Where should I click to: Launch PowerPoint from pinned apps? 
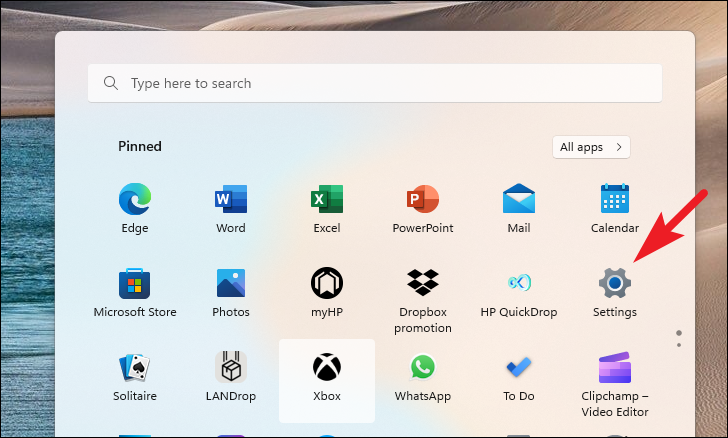tap(422, 208)
